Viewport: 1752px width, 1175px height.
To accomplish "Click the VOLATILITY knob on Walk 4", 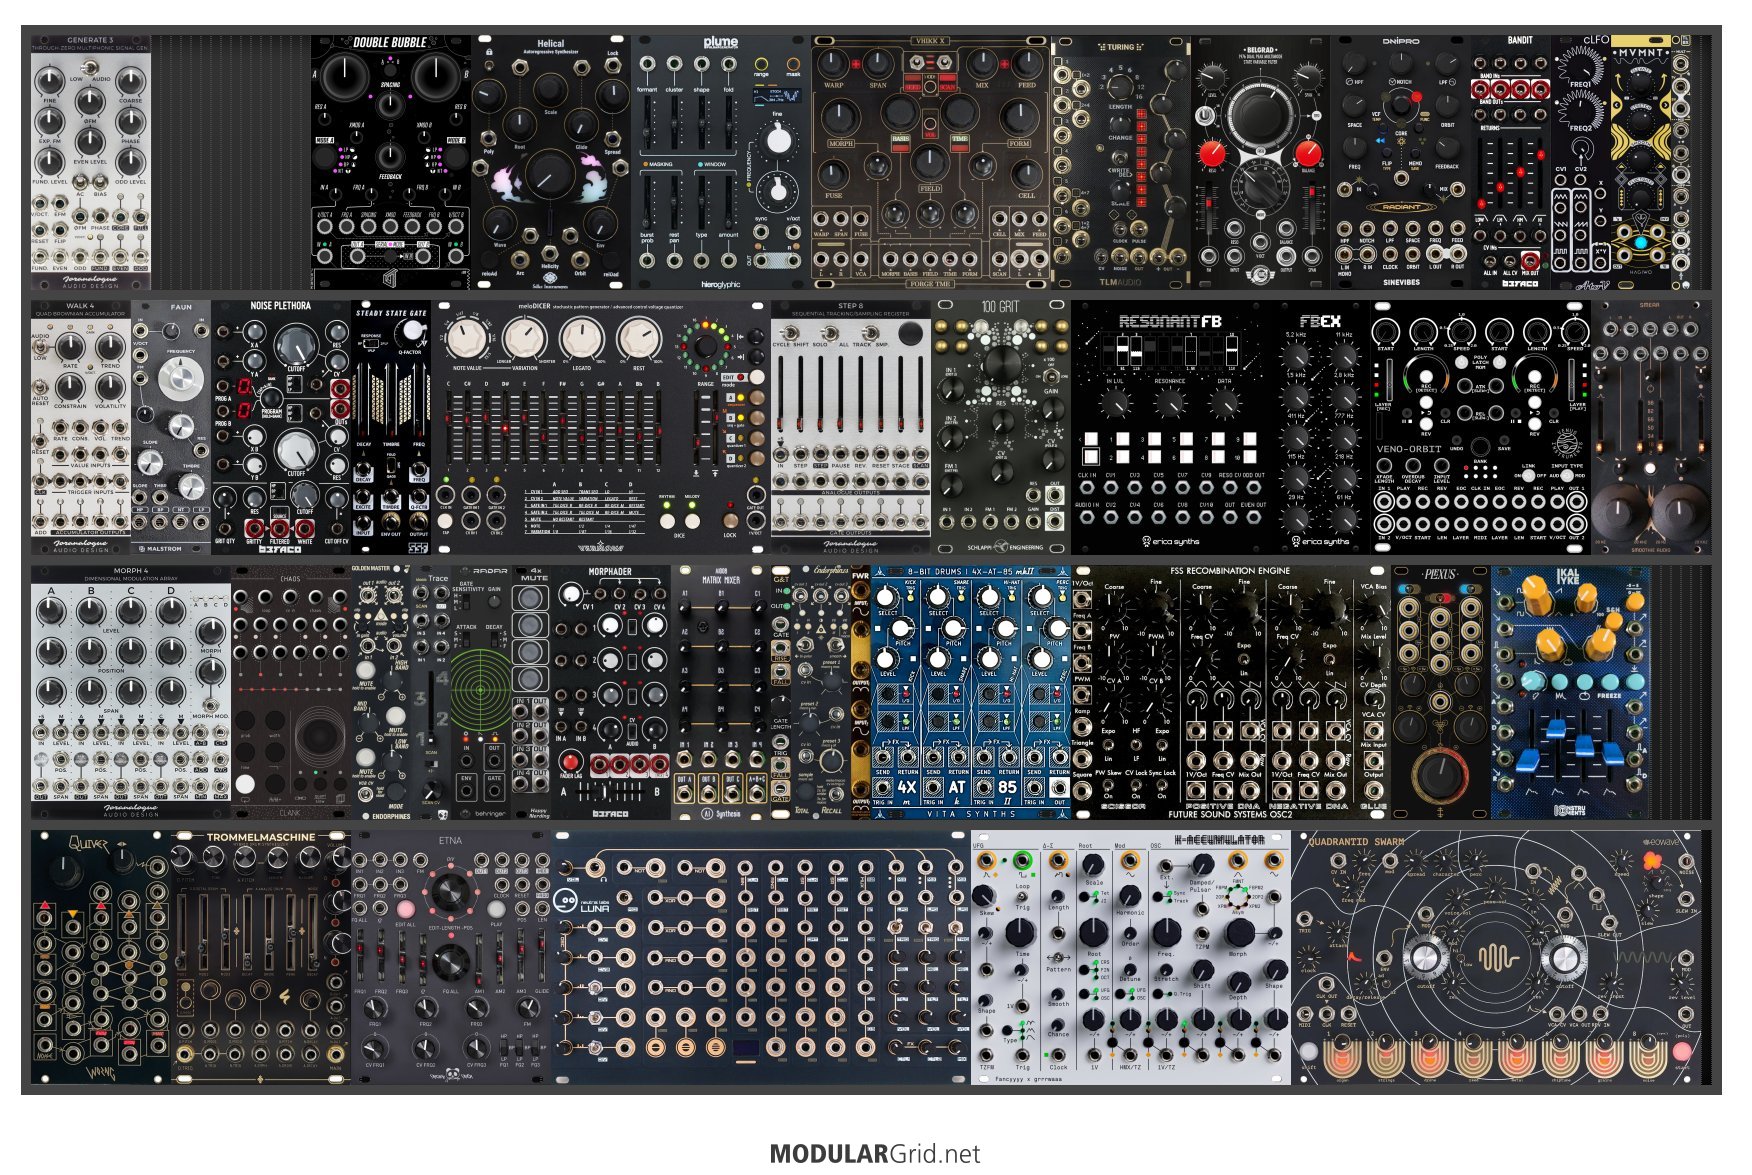I will coord(110,387).
